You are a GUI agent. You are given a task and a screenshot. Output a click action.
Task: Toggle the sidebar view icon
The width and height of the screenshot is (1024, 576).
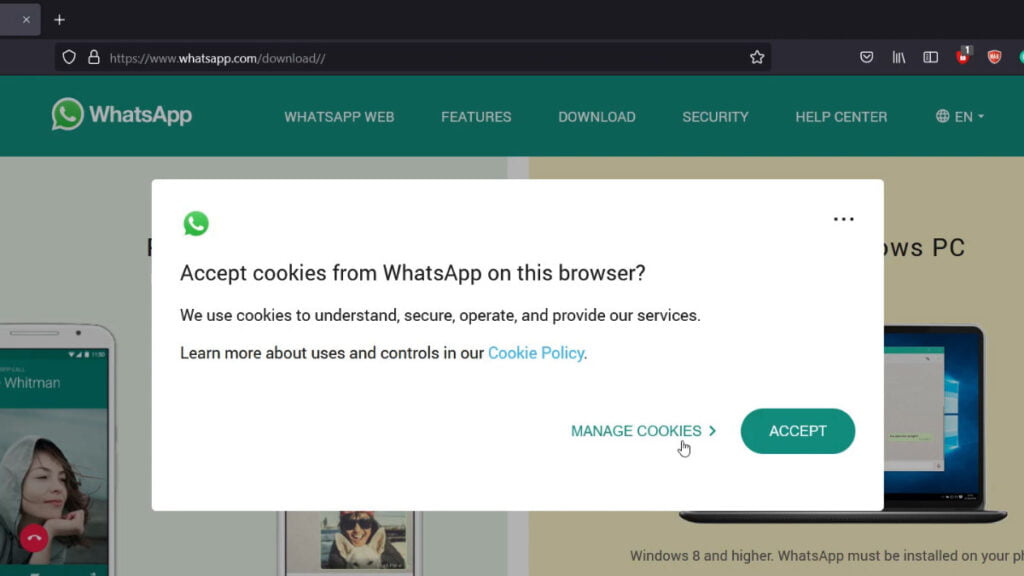tap(931, 57)
